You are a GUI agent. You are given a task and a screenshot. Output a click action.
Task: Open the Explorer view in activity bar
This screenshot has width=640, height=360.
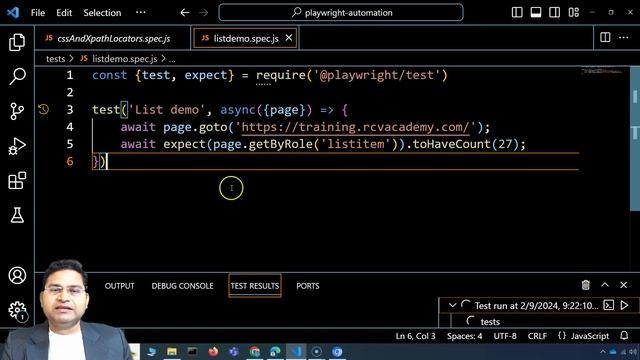pyautogui.click(x=17, y=42)
